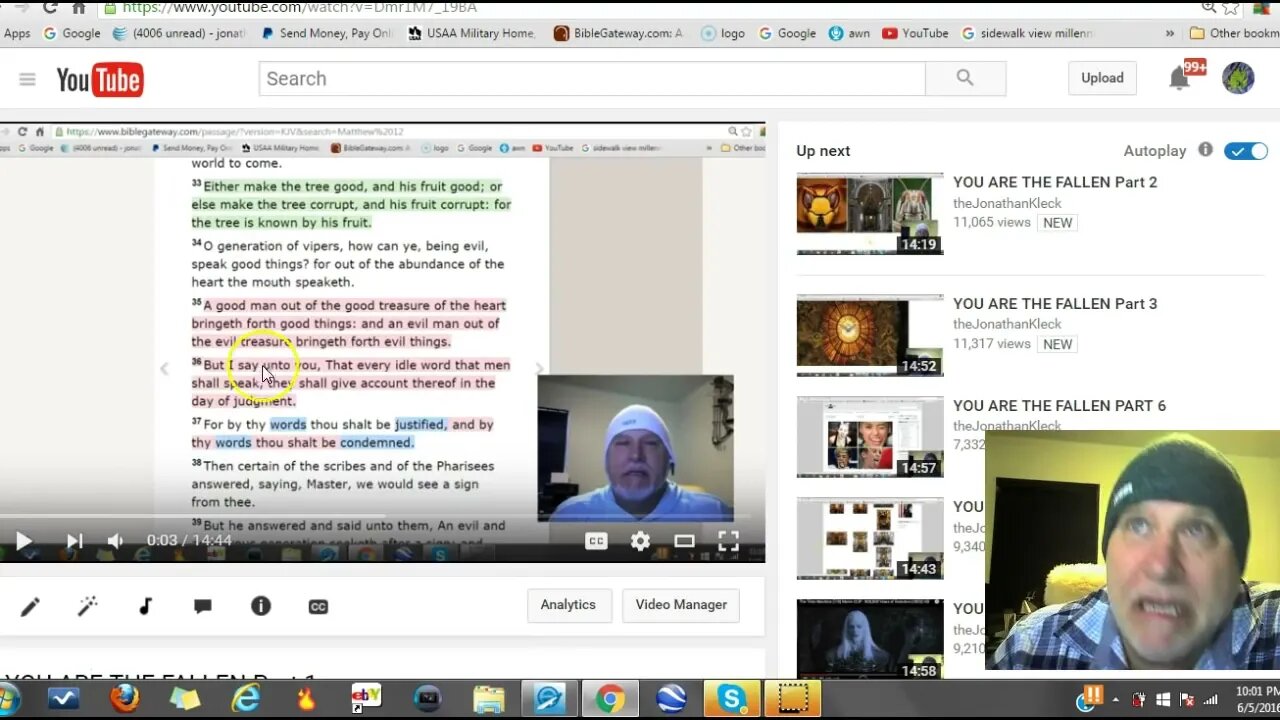This screenshot has width=1280, height=720.
Task: Open the logo bookmark
Action: tap(723, 33)
